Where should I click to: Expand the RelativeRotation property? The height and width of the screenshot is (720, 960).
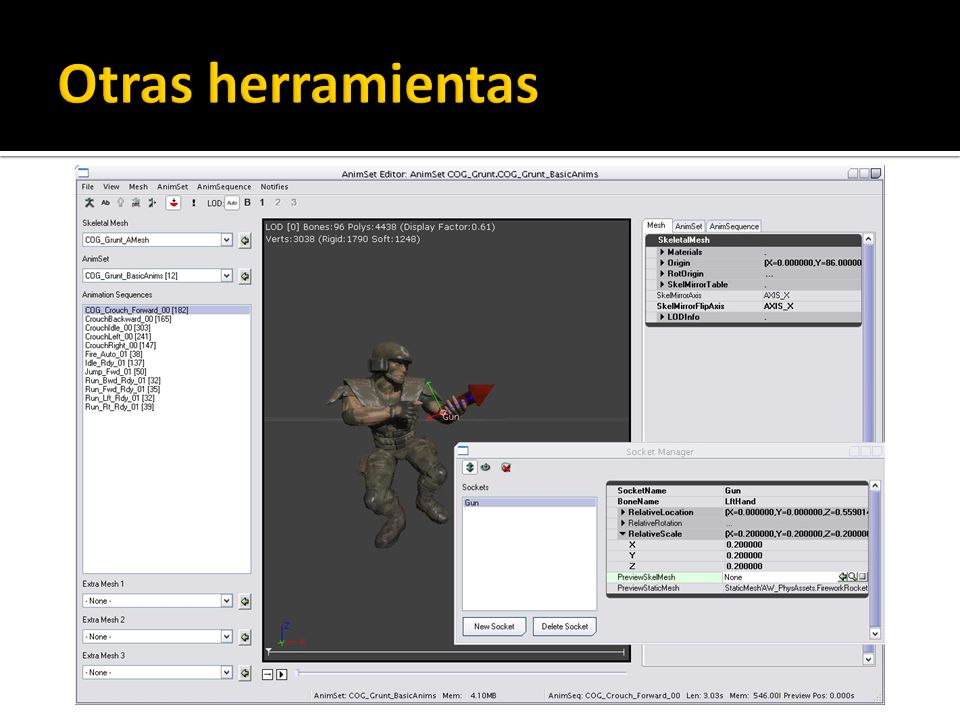[x=623, y=523]
